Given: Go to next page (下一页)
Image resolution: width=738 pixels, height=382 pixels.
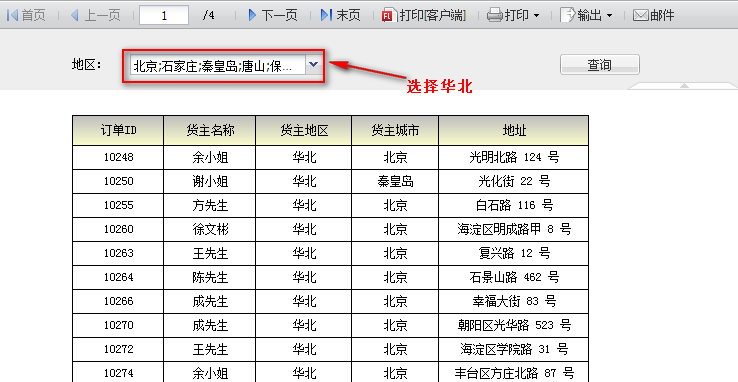Looking at the screenshot, I should 273,15.
